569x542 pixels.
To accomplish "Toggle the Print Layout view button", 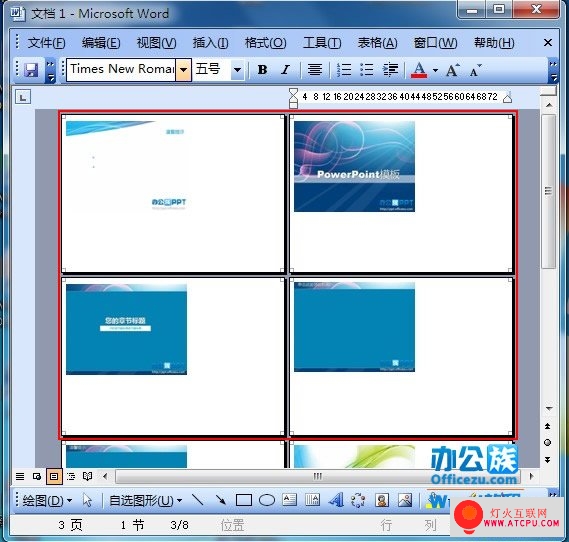I will tap(54, 476).
